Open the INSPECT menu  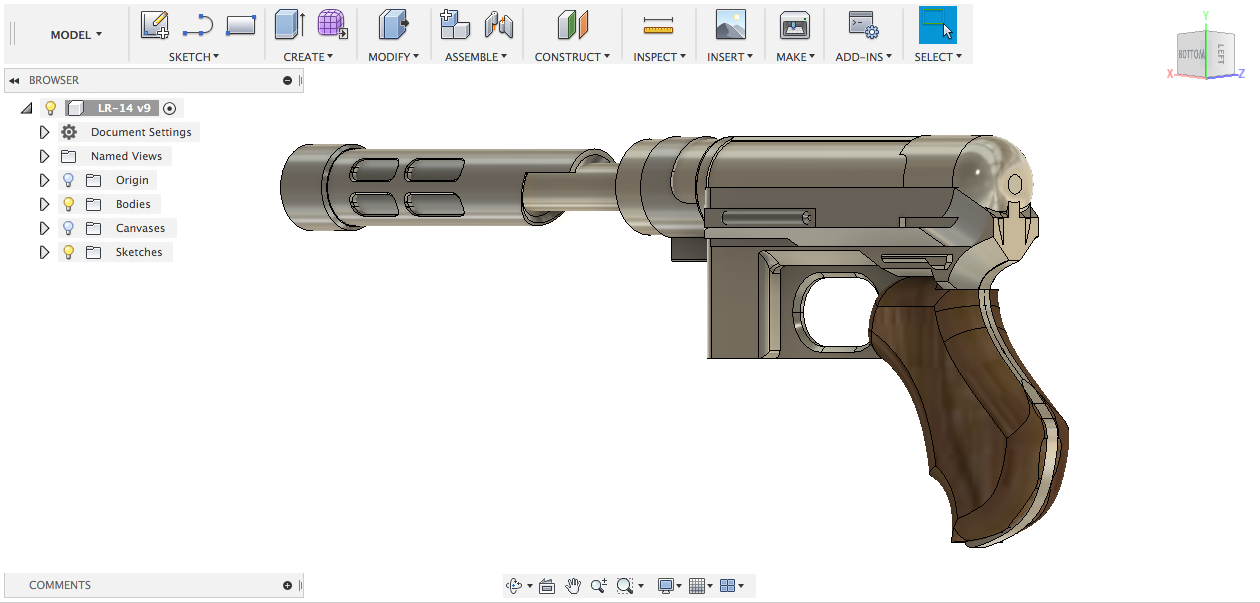coord(660,57)
